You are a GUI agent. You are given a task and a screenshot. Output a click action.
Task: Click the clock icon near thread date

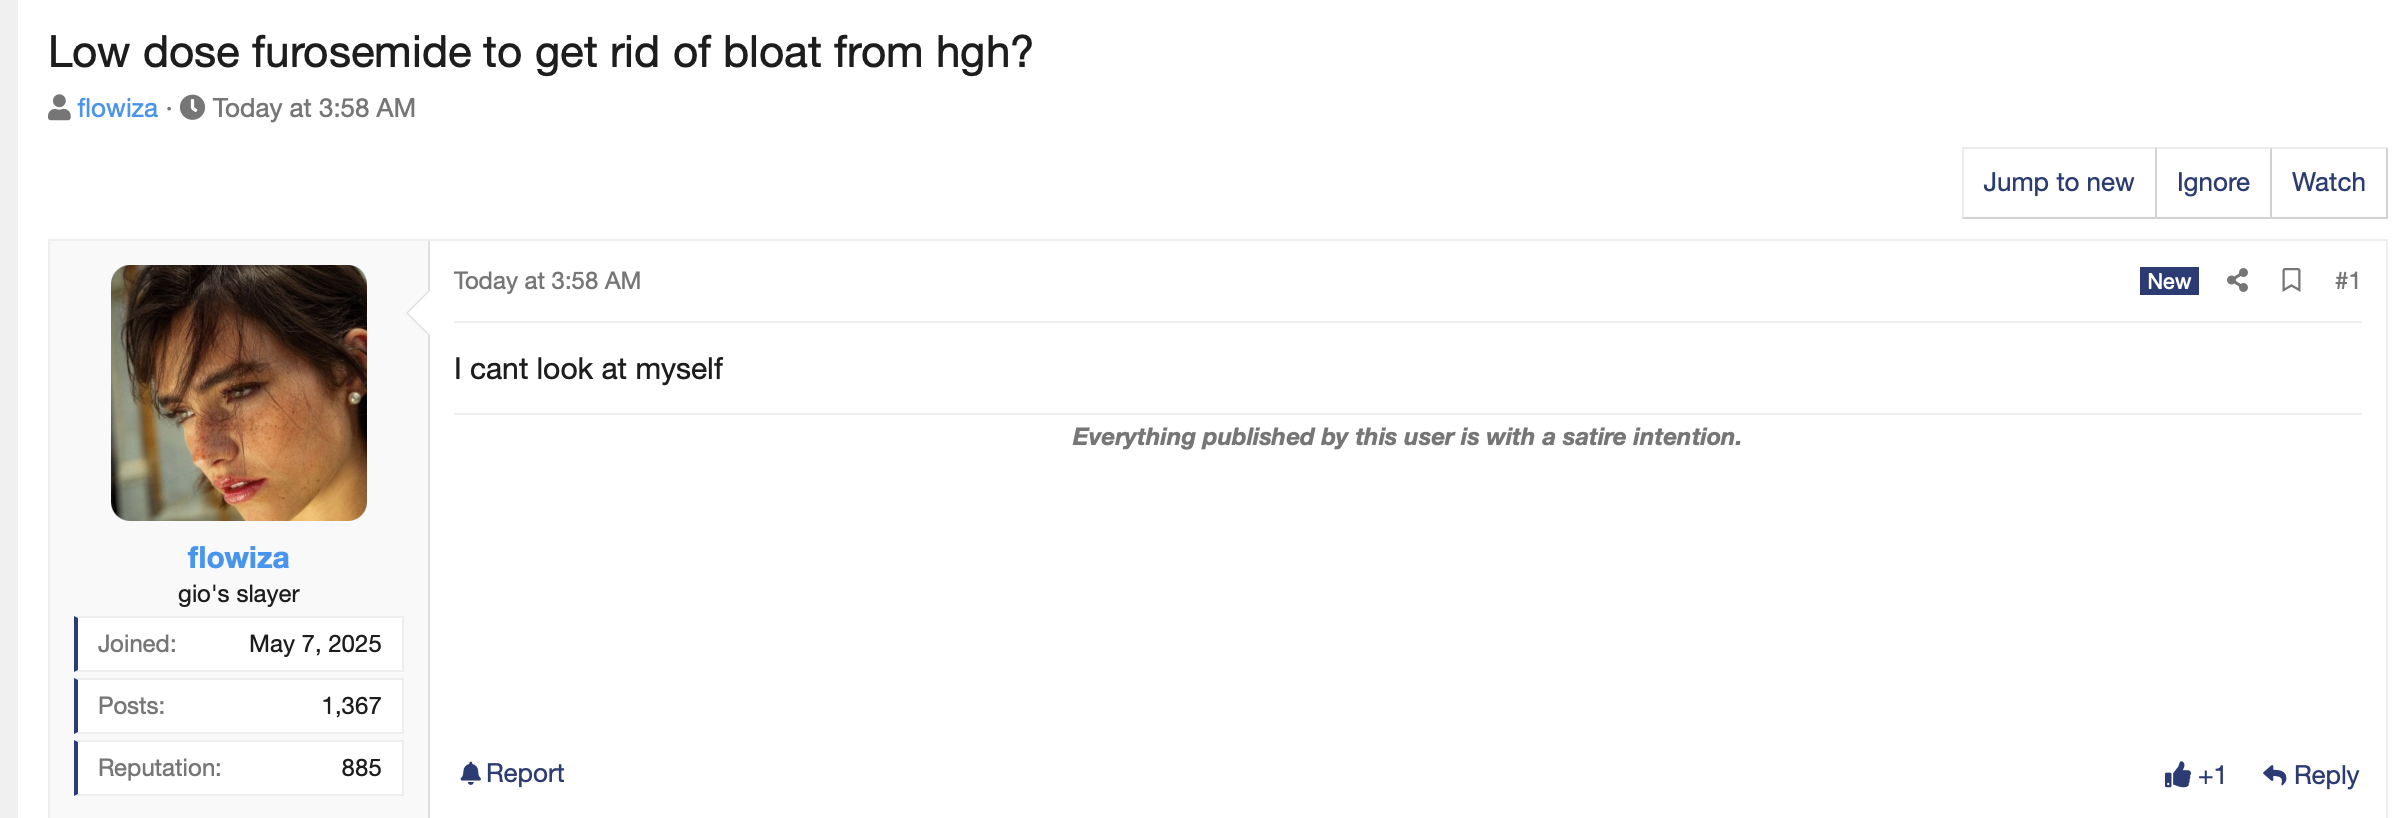pyautogui.click(x=193, y=108)
